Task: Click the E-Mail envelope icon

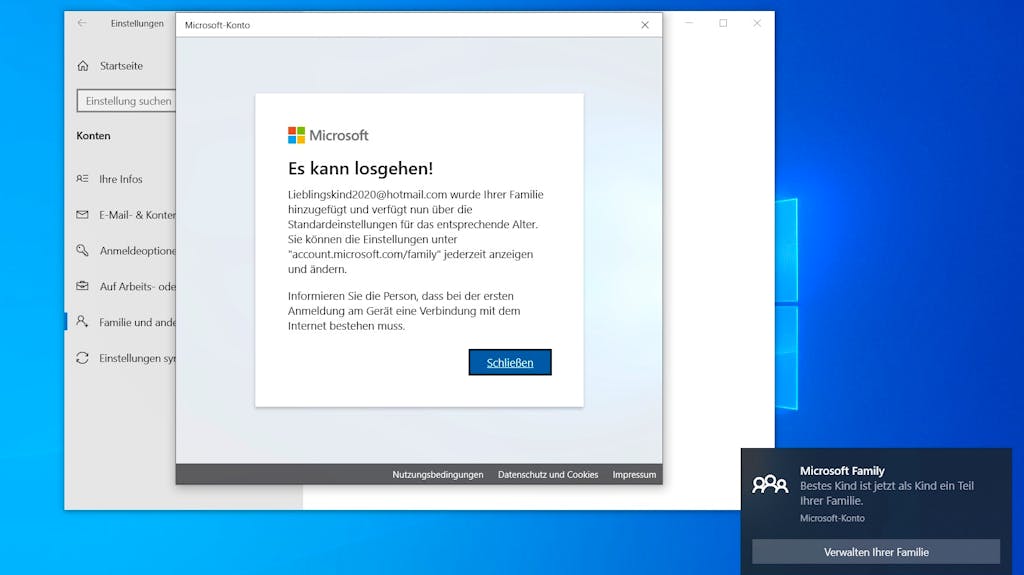Action: coord(82,214)
